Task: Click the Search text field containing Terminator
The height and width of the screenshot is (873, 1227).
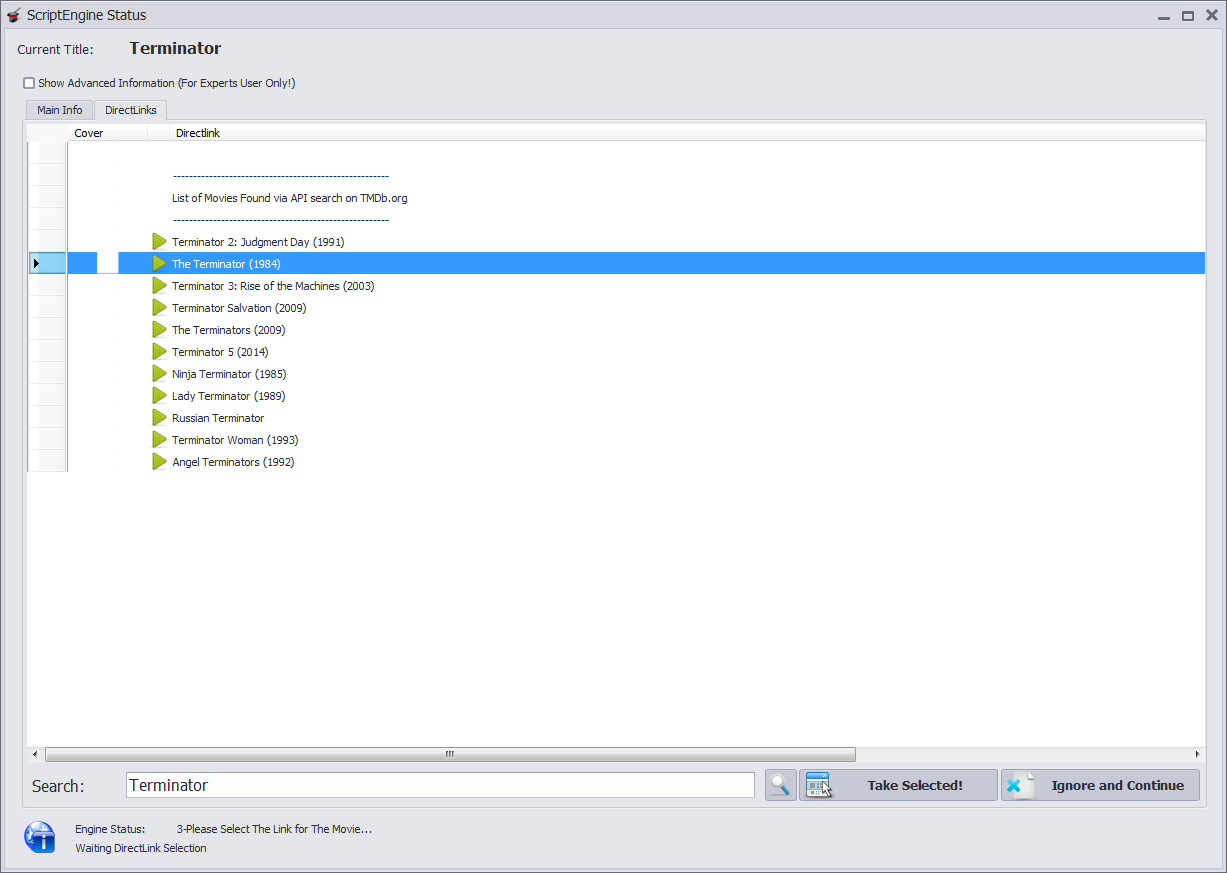Action: pos(441,785)
